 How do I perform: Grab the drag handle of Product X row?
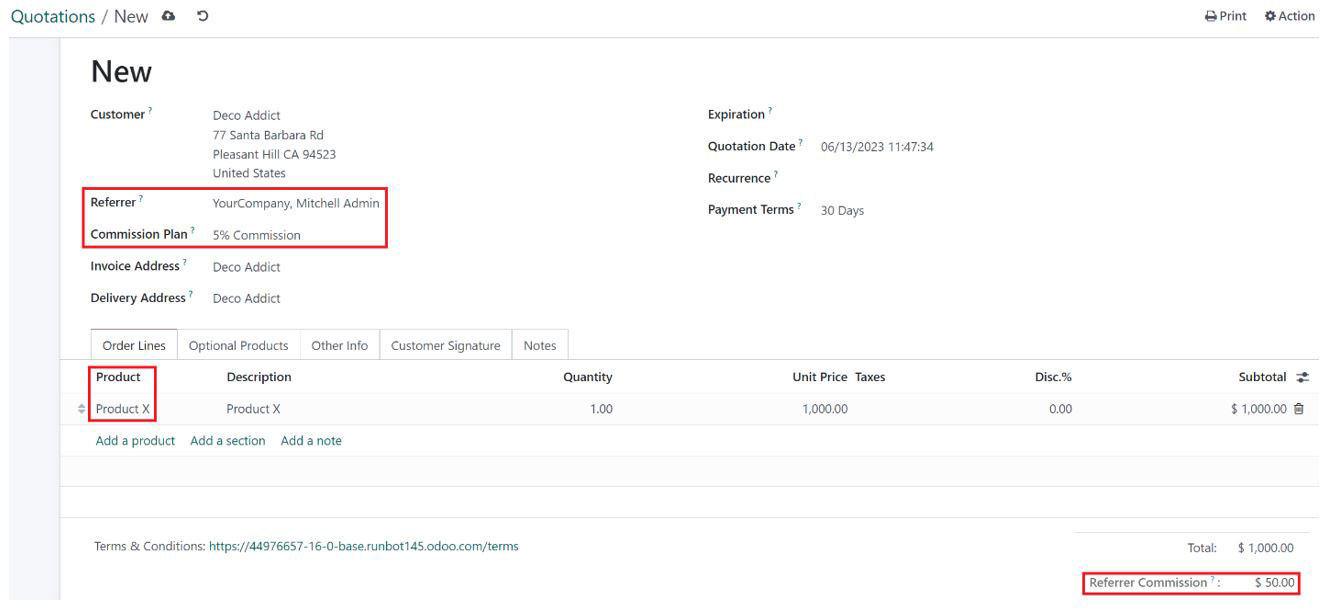tap(82, 409)
